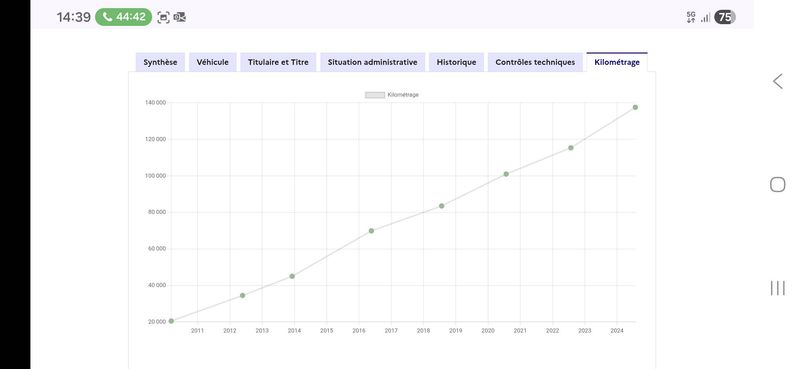This screenshot has width=800, height=369.
Task: Click the 140 000 y-axis label
Action: tap(156, 103)
